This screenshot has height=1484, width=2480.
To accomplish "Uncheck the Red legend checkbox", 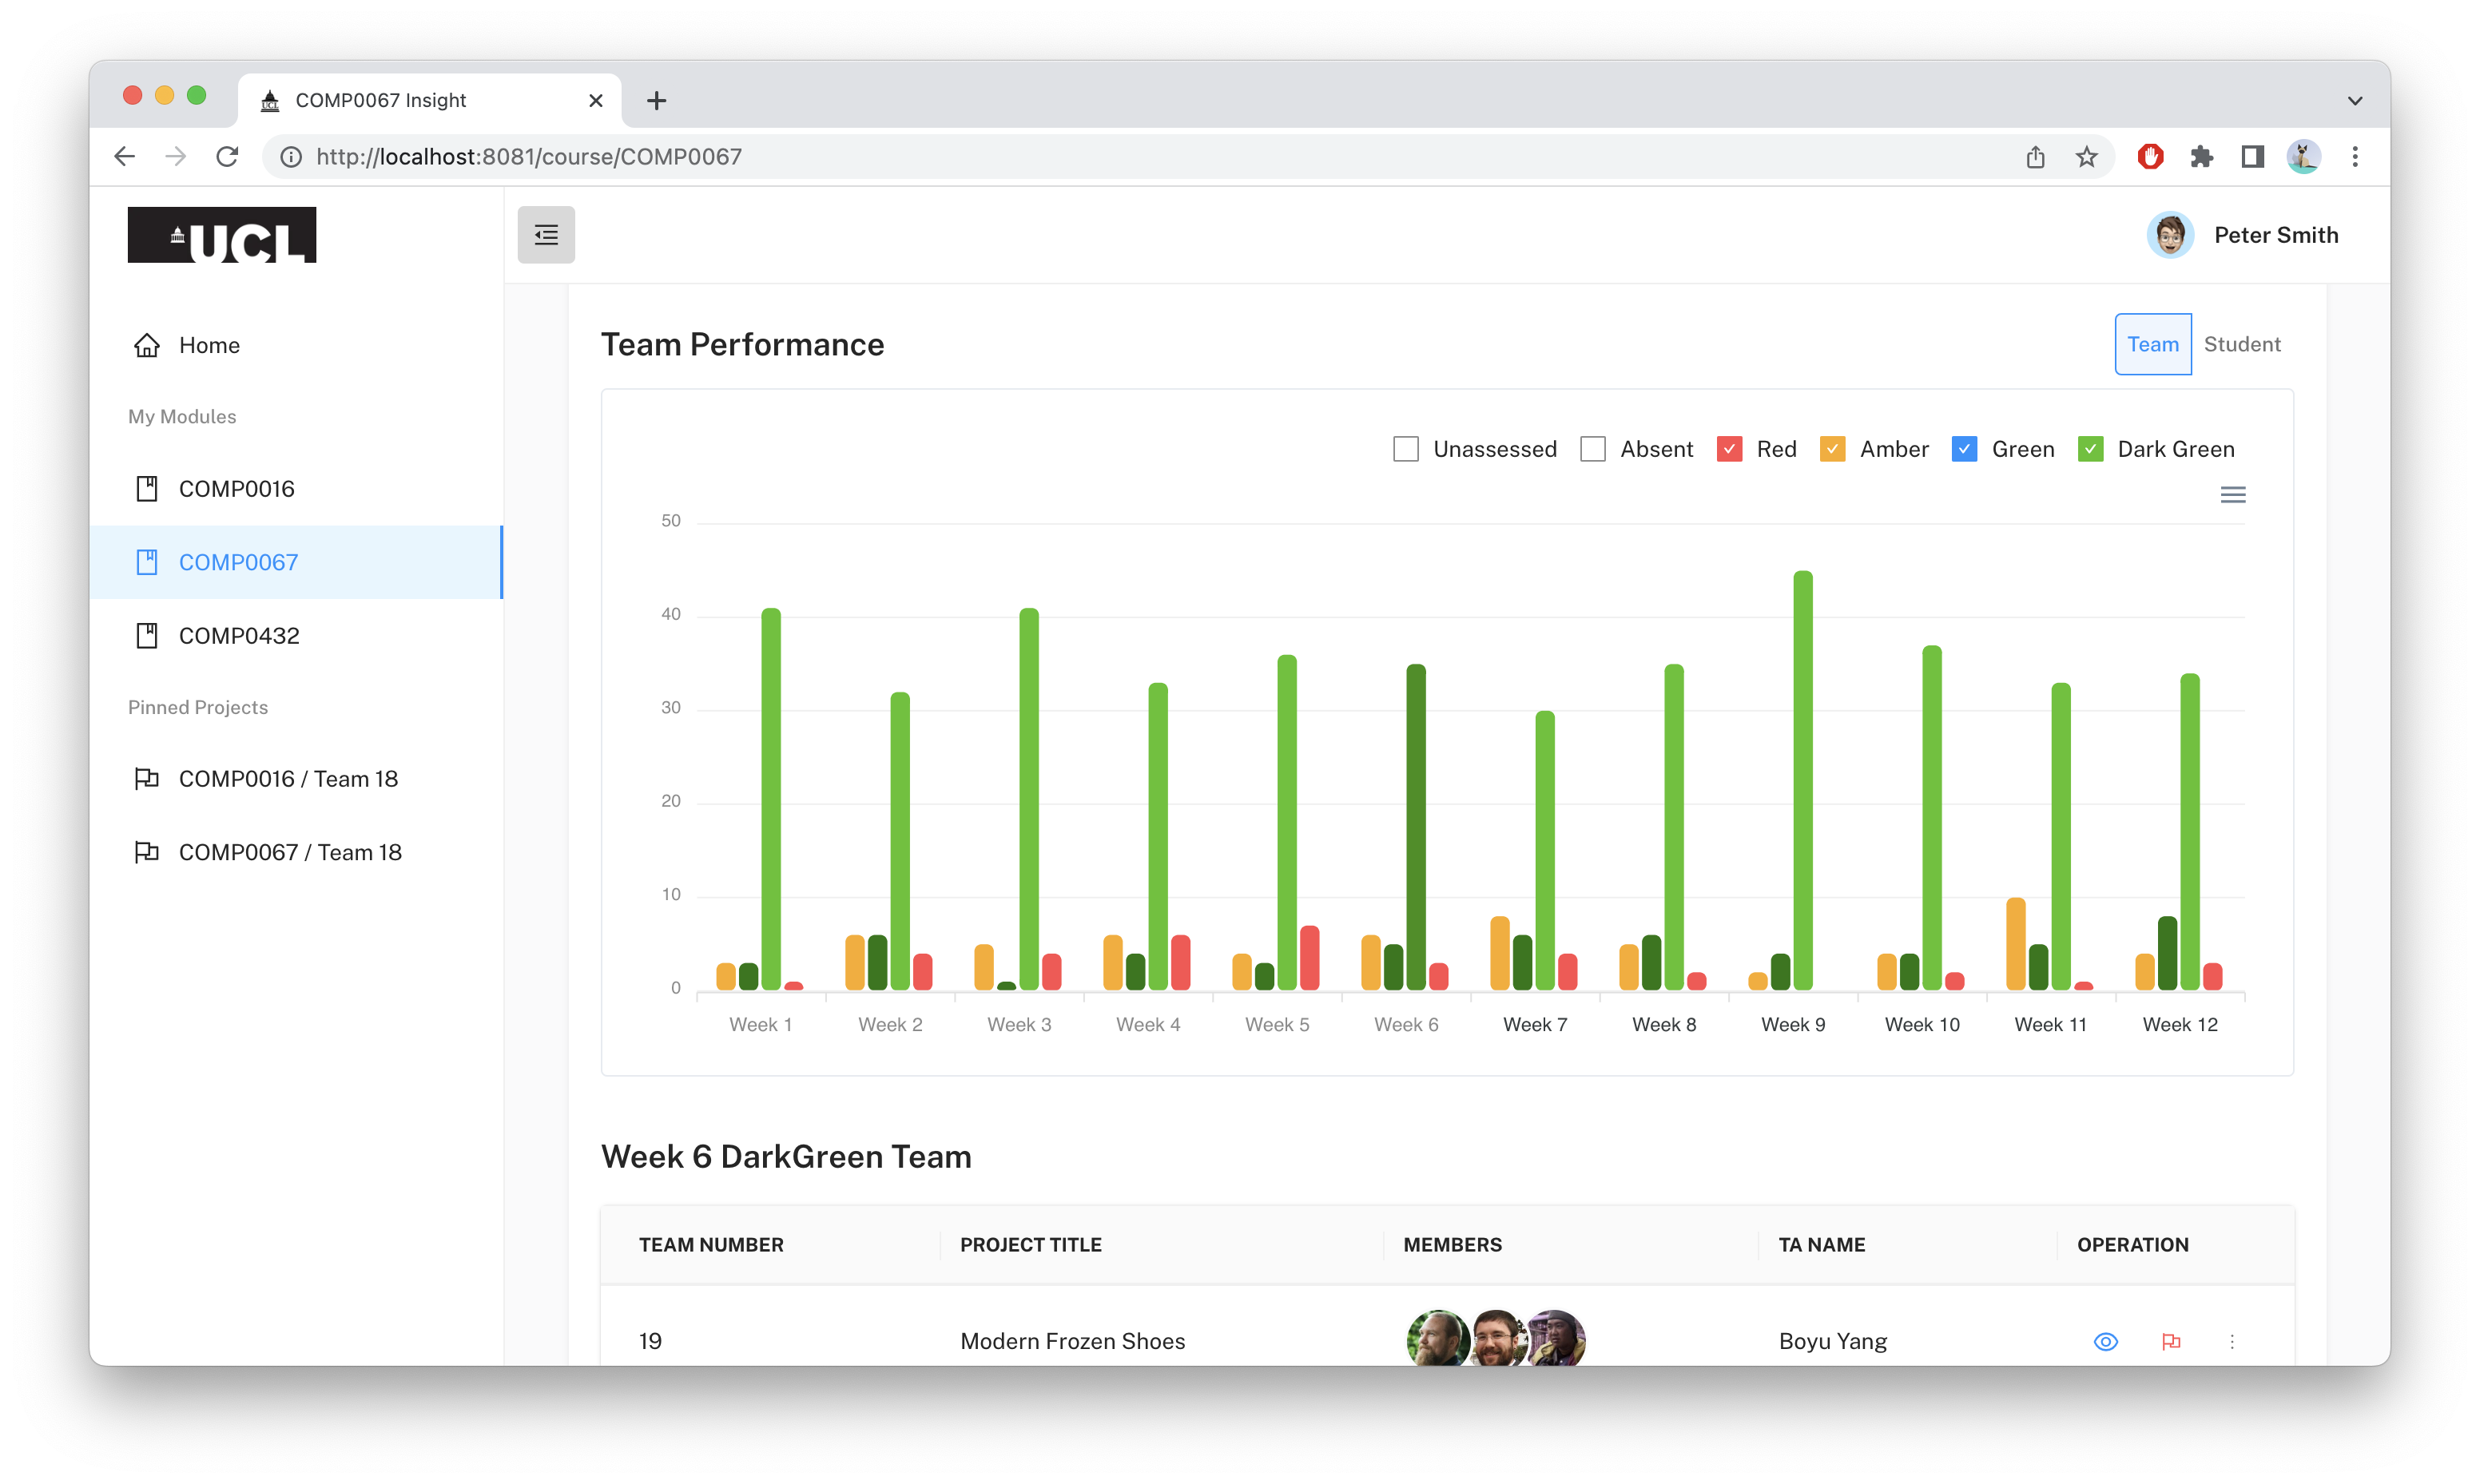I will [x=1729, y=449].
